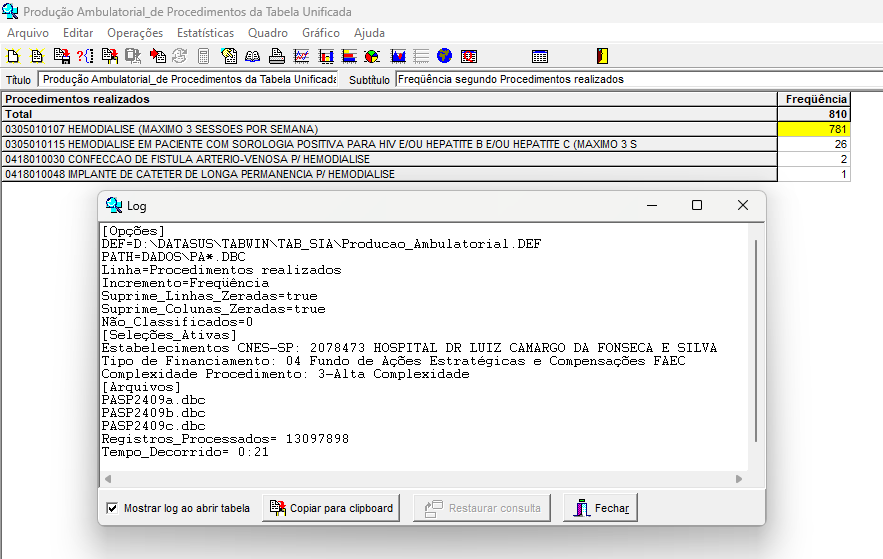This screenshot has height=559, width=883.
Task: Open the horizontal bar chart icon
Action: tap(349, 56)
